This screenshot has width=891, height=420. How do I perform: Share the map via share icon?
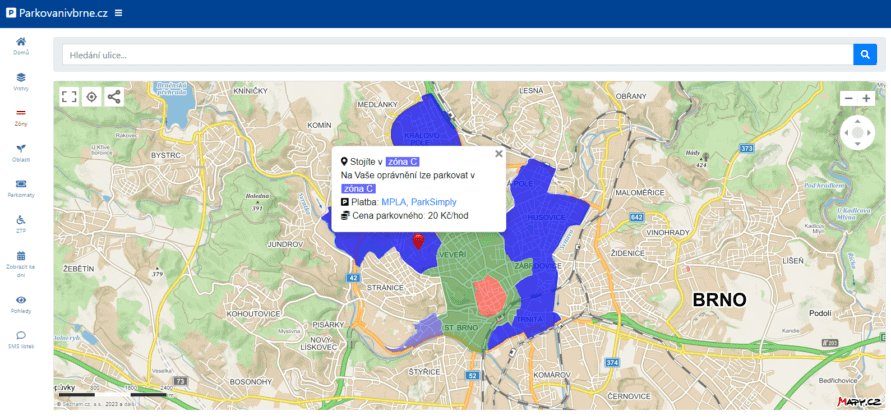pos(114,97)
